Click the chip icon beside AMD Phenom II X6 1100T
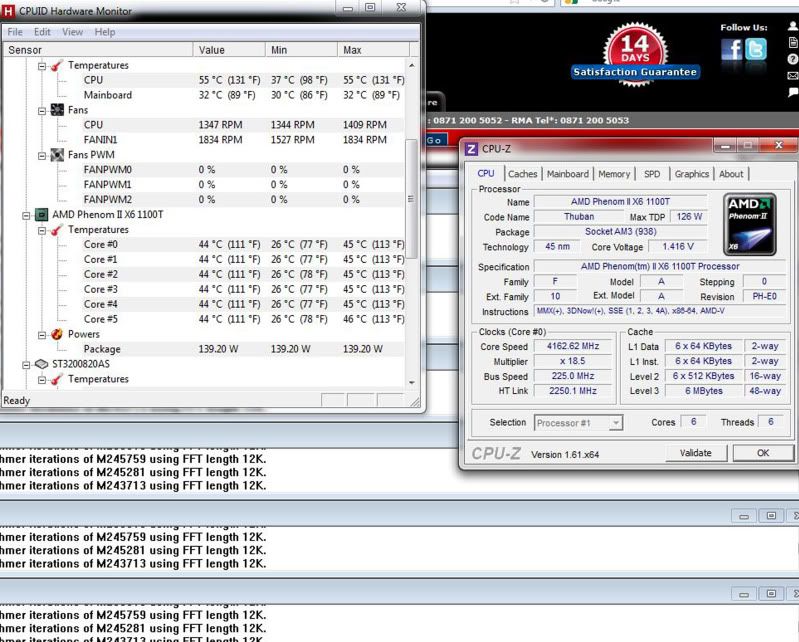The image size is (799, 642). [41, 215]
